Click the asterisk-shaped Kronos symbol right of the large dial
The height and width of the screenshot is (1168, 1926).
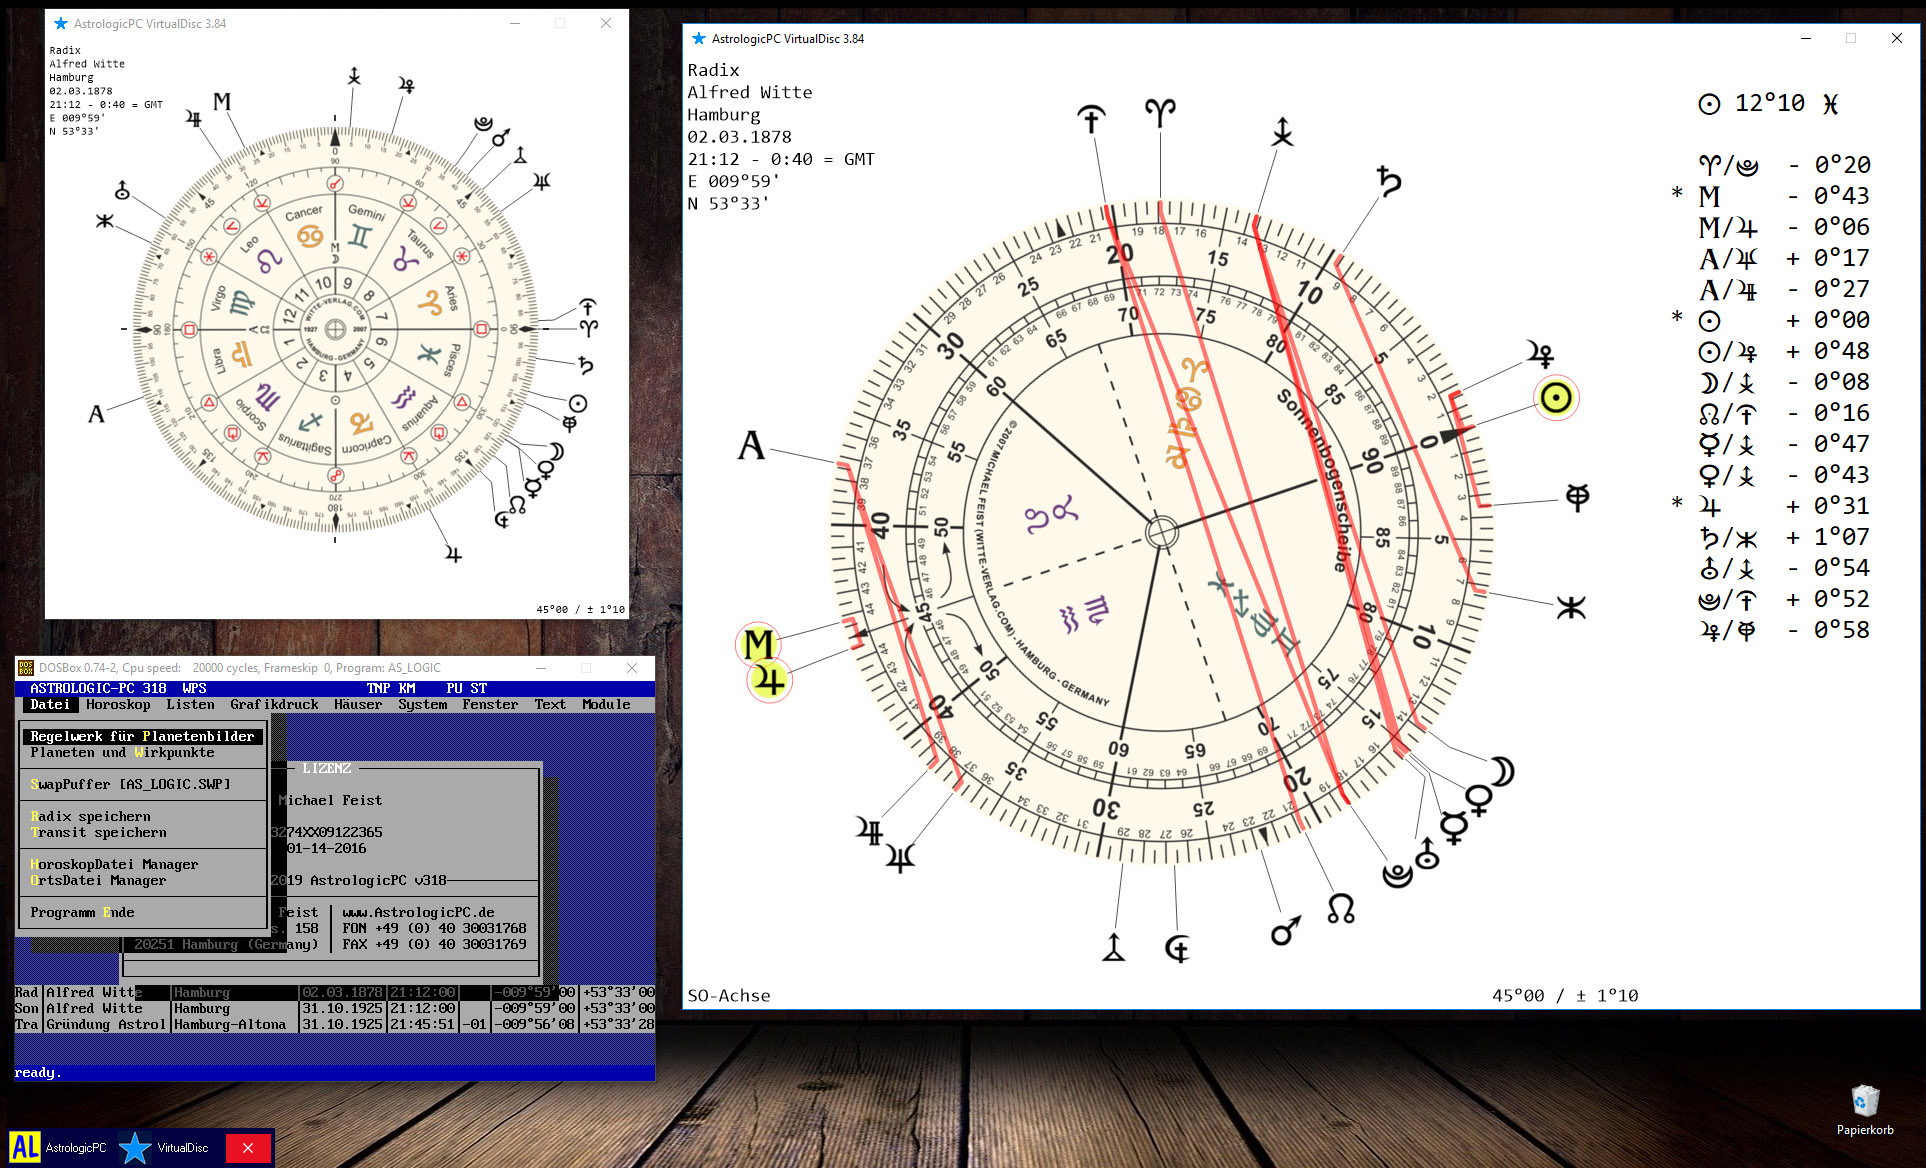(1571, 607)
